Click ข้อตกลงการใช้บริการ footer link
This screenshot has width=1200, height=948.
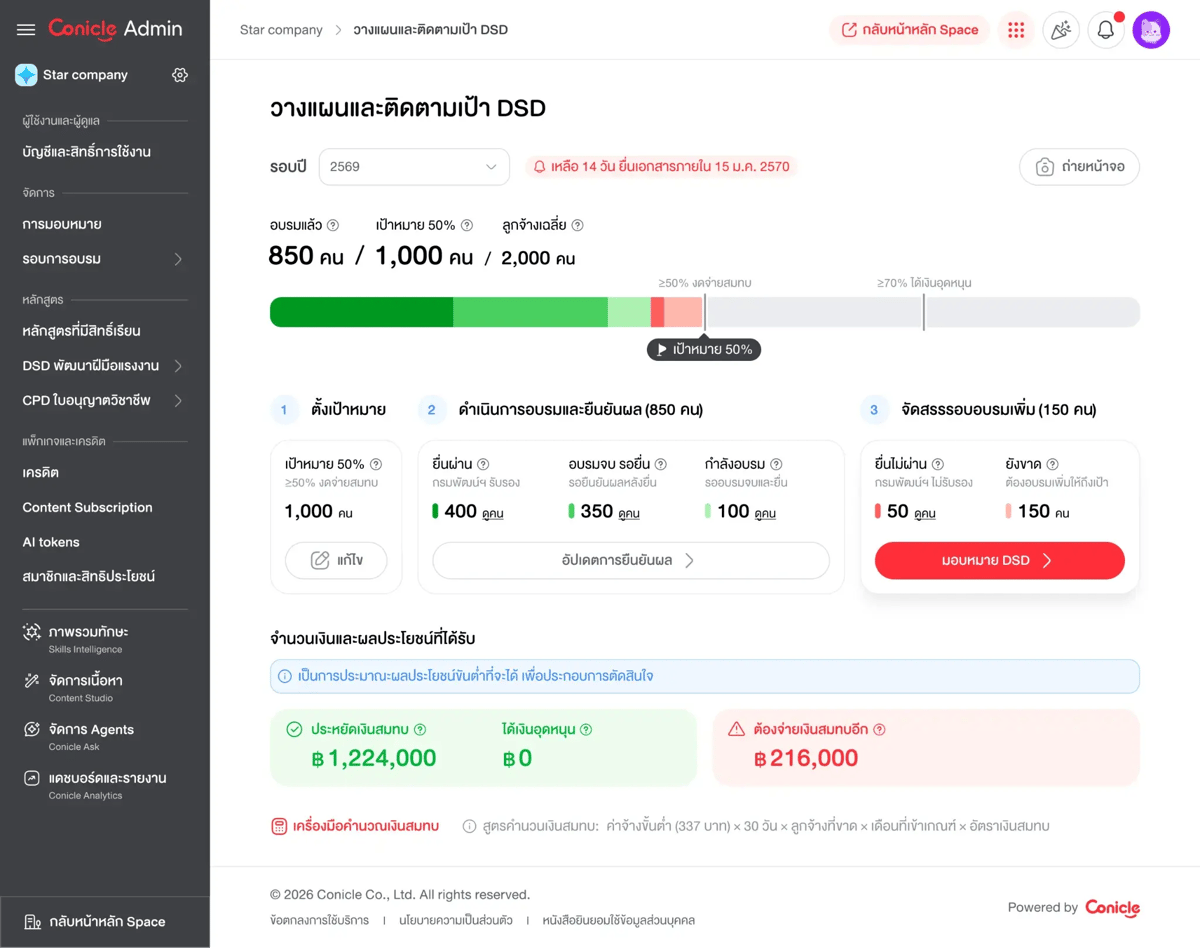click(319, 920)
